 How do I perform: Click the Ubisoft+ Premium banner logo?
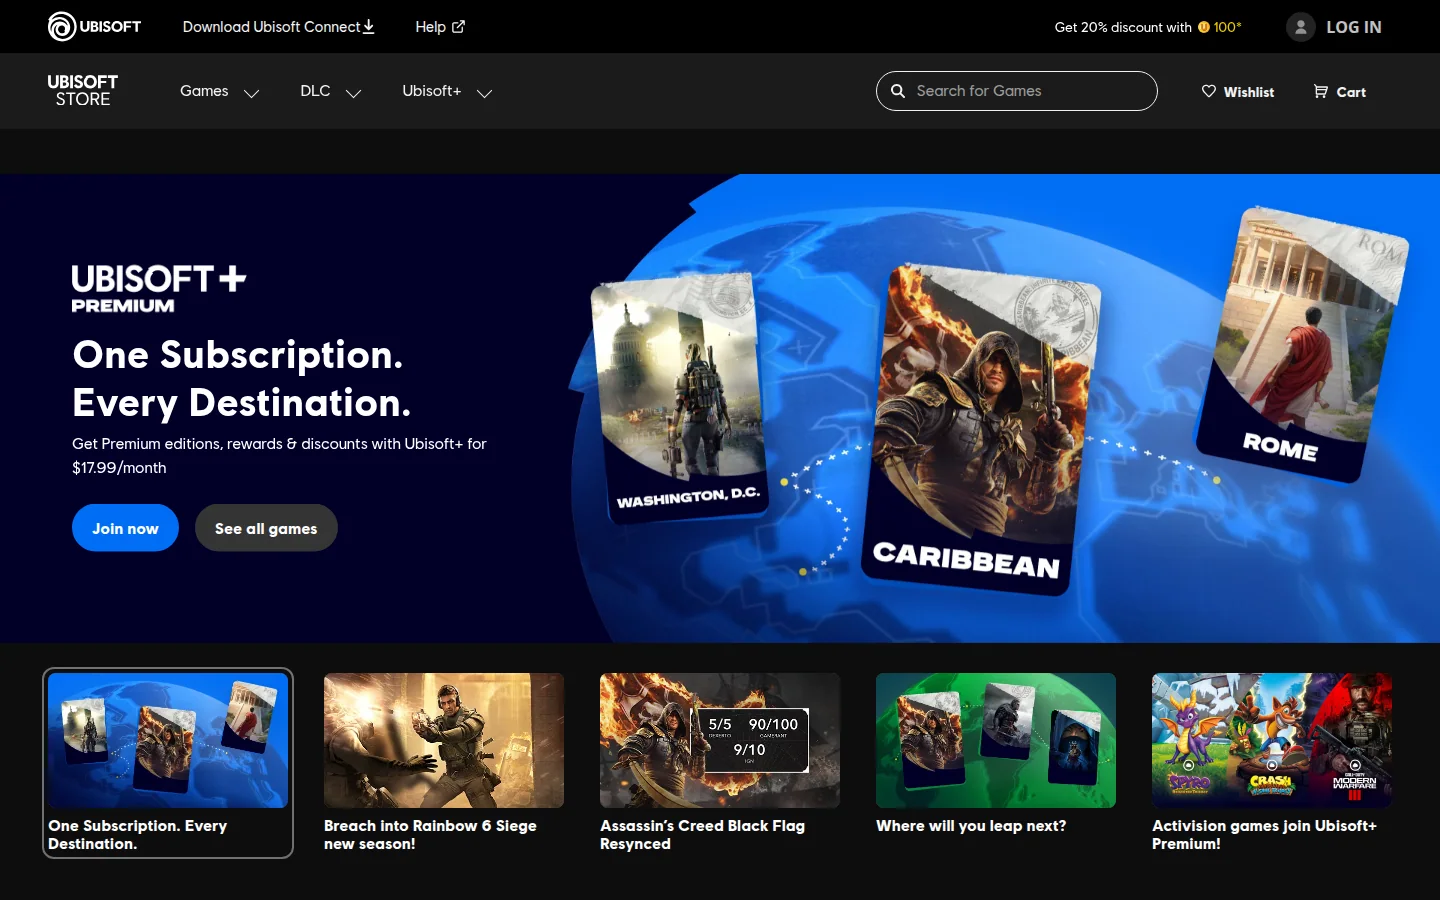[159, 289]
